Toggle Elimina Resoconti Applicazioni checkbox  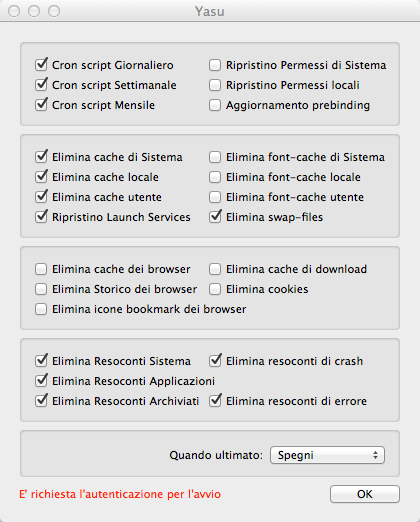[41, 381]
